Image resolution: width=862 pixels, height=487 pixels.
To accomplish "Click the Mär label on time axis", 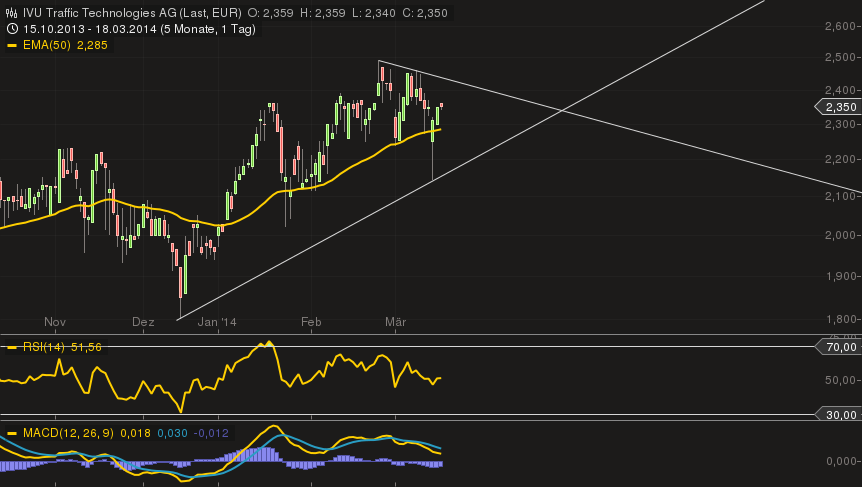I will 396,322.
